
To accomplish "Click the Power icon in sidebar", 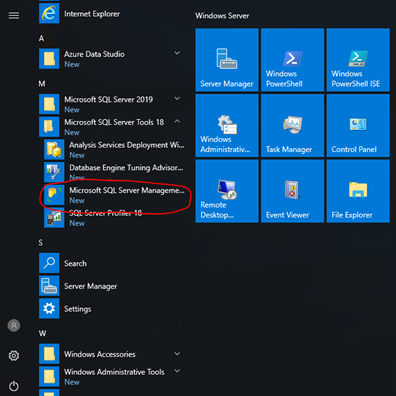I will pyautogui.click(x=14, y=386).
